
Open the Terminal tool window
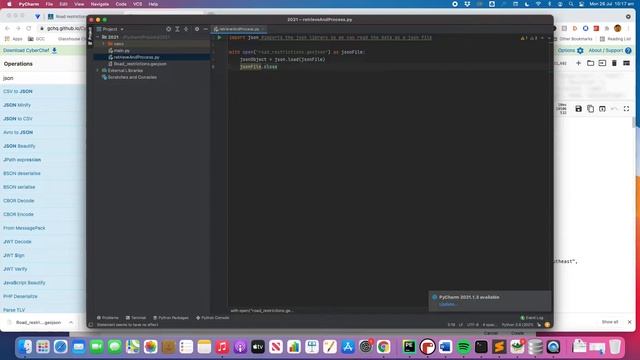(x=136, y=318)
